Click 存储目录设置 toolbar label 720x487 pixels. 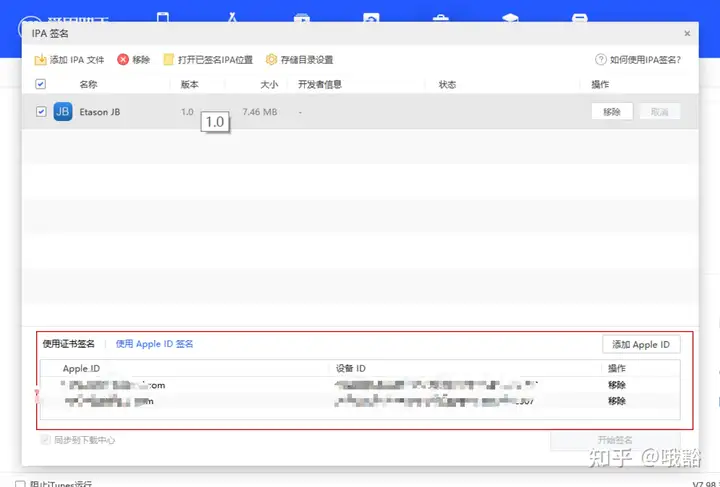307,60
